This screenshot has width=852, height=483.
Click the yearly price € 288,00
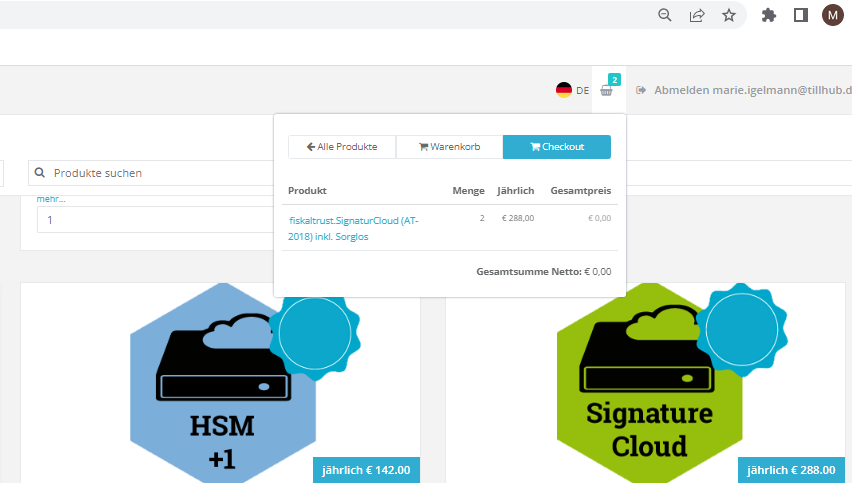click(518, 218)
